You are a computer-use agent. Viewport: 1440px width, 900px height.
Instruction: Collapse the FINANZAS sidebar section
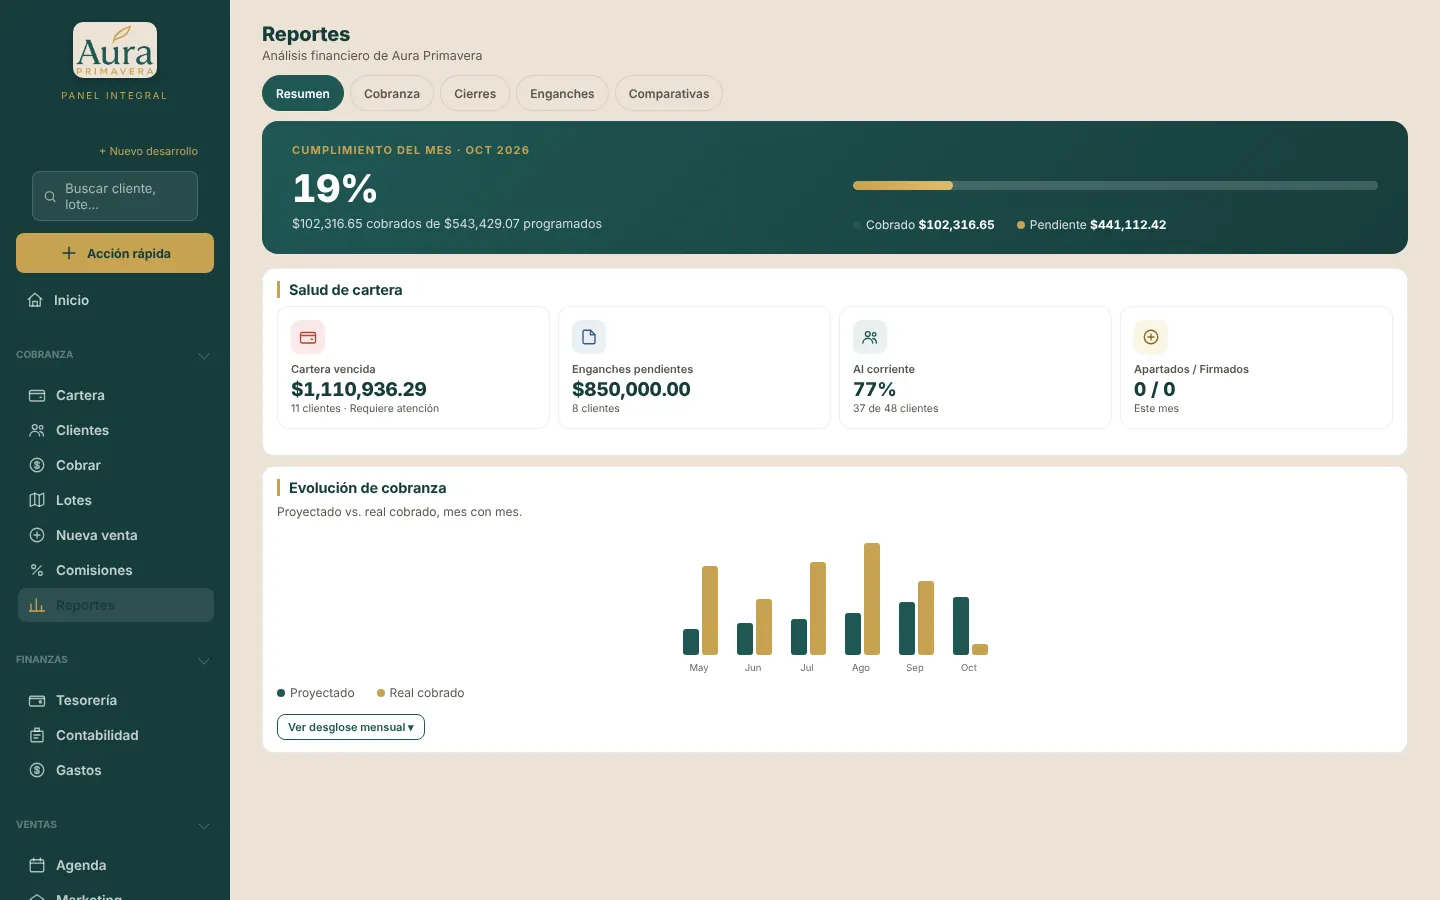click(x=204, y=661)
